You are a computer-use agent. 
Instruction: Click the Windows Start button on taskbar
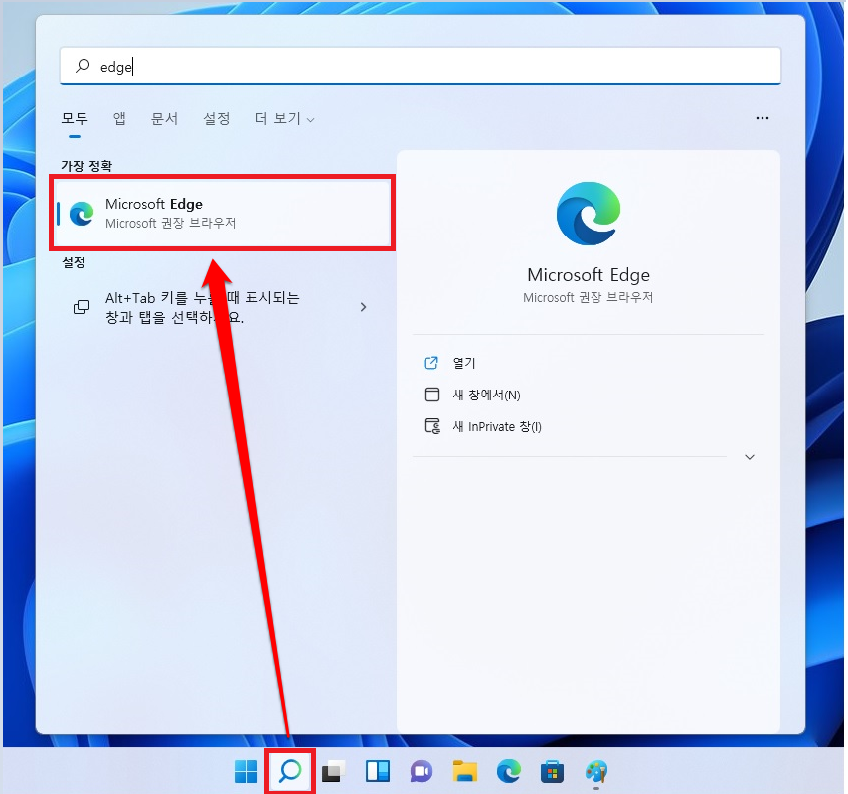click(246, 771)
